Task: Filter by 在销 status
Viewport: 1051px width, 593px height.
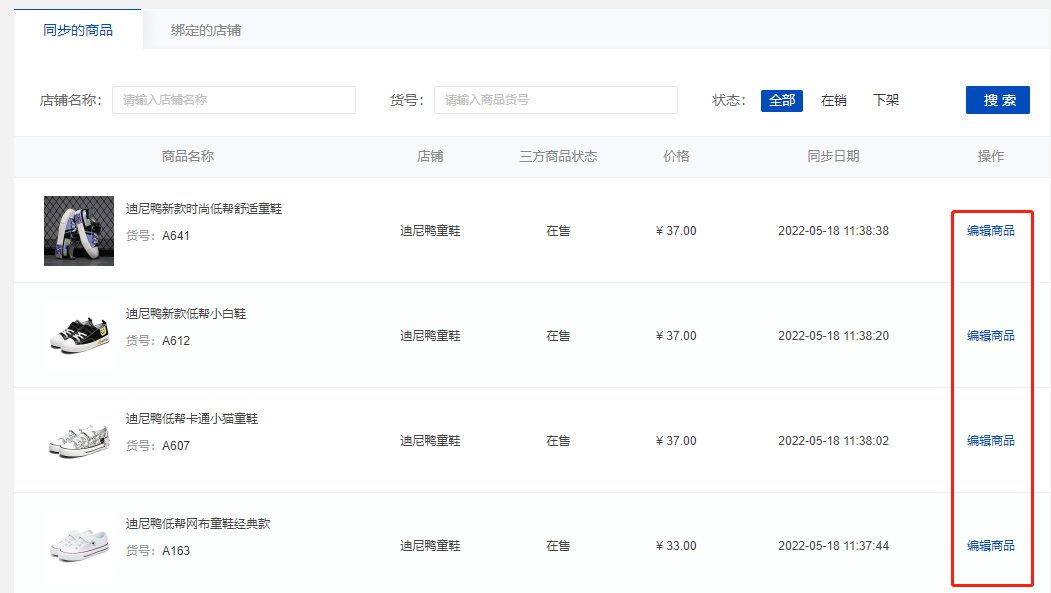Action: 833,100
